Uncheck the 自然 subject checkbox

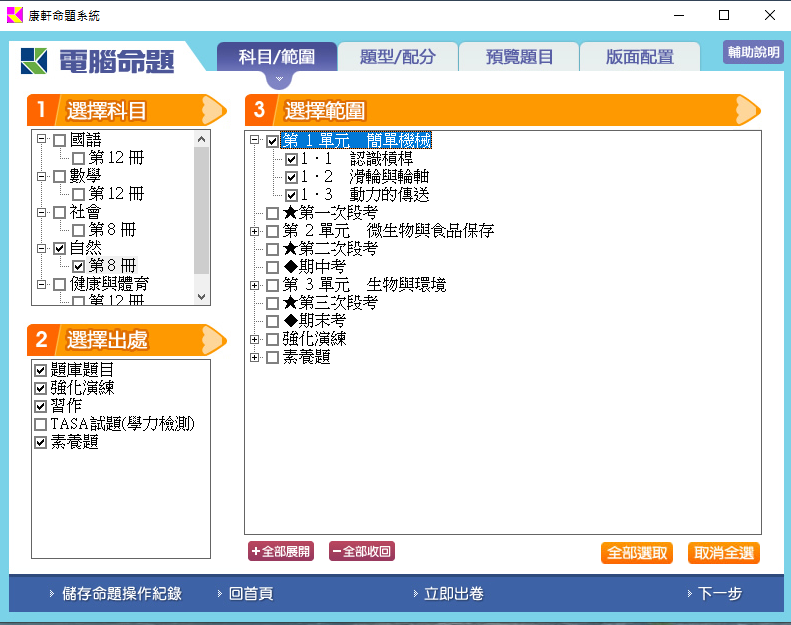(x=60, y=248)
